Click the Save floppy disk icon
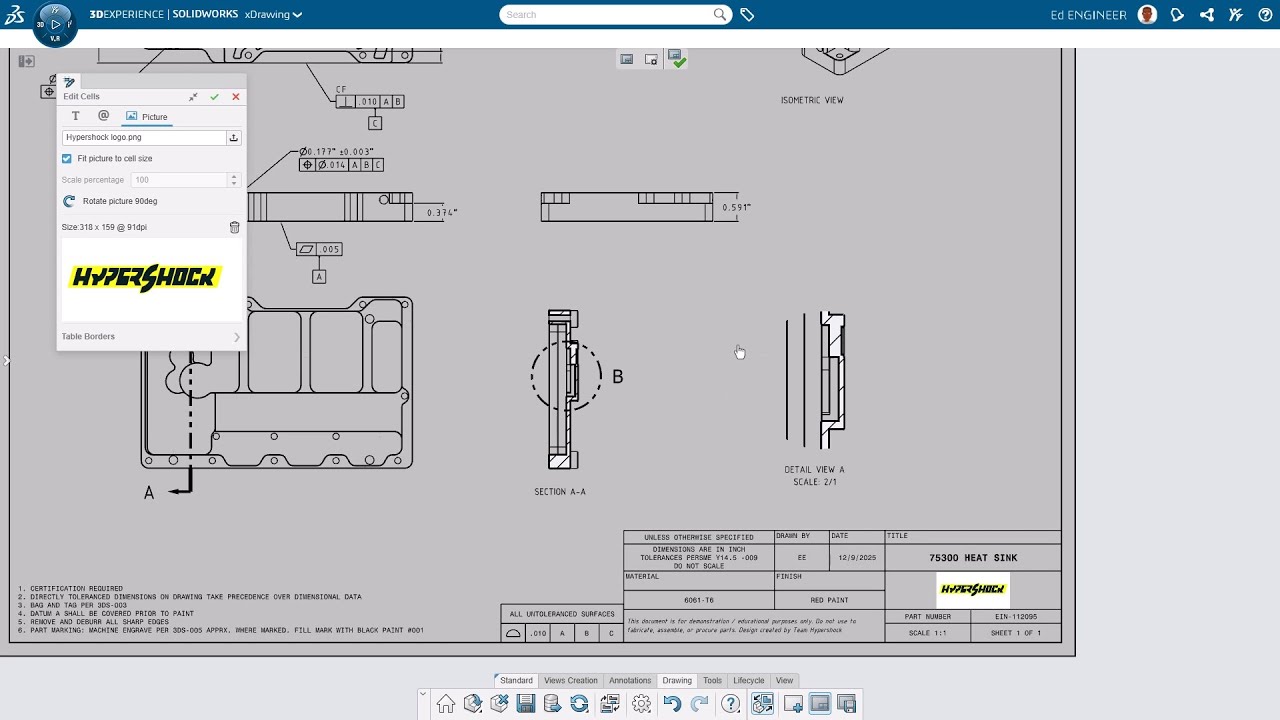The width and height of the screenshot is (1280, 720). (526, 704)
